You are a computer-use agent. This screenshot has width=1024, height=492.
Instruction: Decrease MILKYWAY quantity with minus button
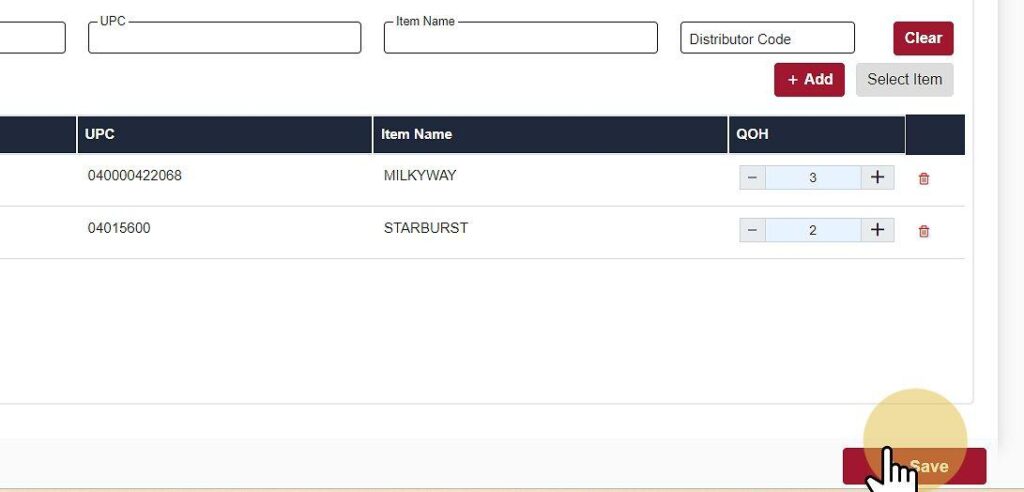[752, 178]
